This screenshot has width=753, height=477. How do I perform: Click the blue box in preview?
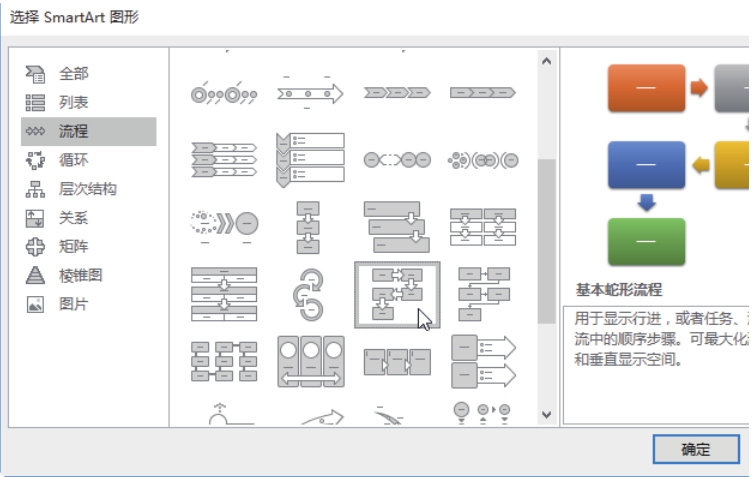pos(646,165)
